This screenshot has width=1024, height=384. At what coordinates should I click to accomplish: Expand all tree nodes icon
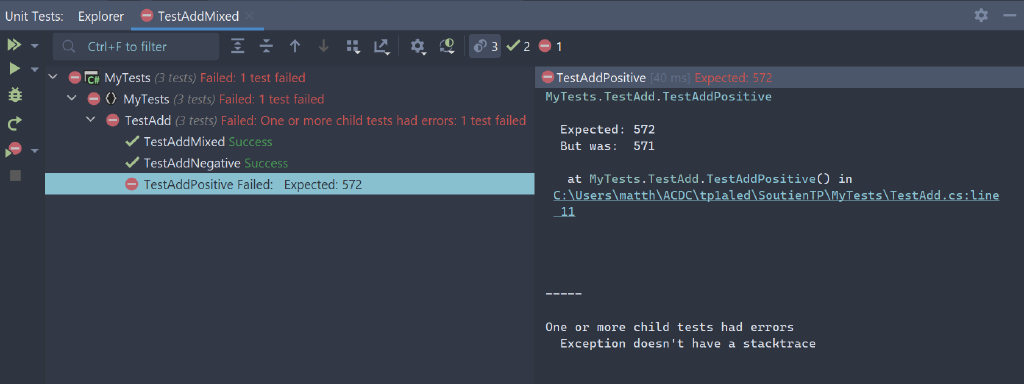pyautogui.click(x=238, y=46)
